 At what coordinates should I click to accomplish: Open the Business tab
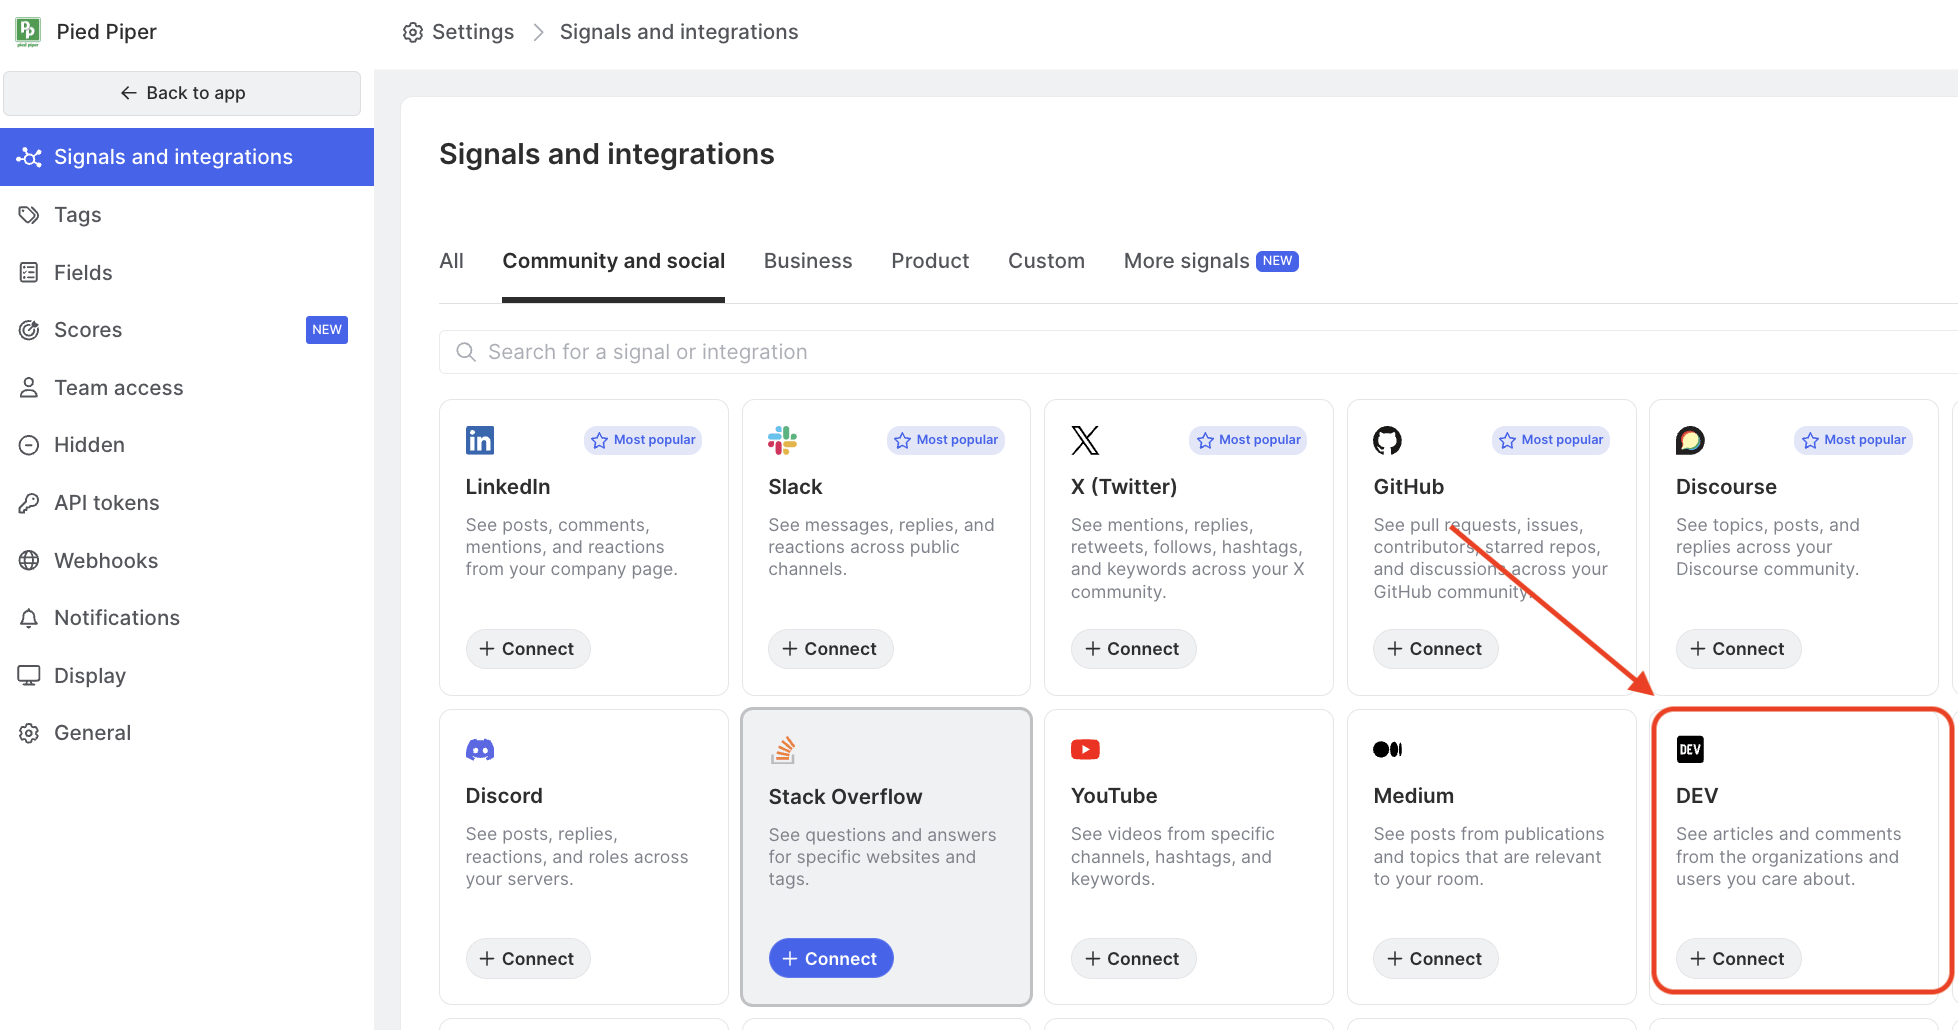coord(808,261)
